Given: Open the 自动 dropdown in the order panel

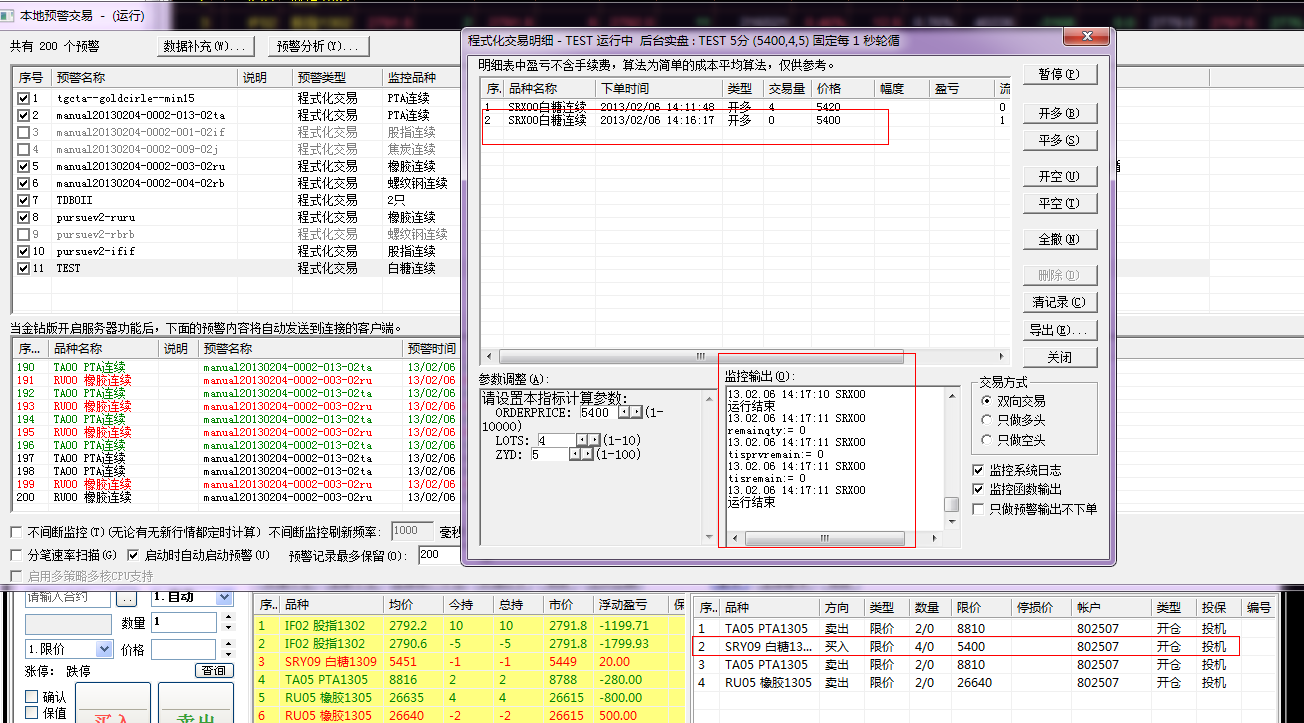Looking at the screenshot, I should tap(224, 597).
